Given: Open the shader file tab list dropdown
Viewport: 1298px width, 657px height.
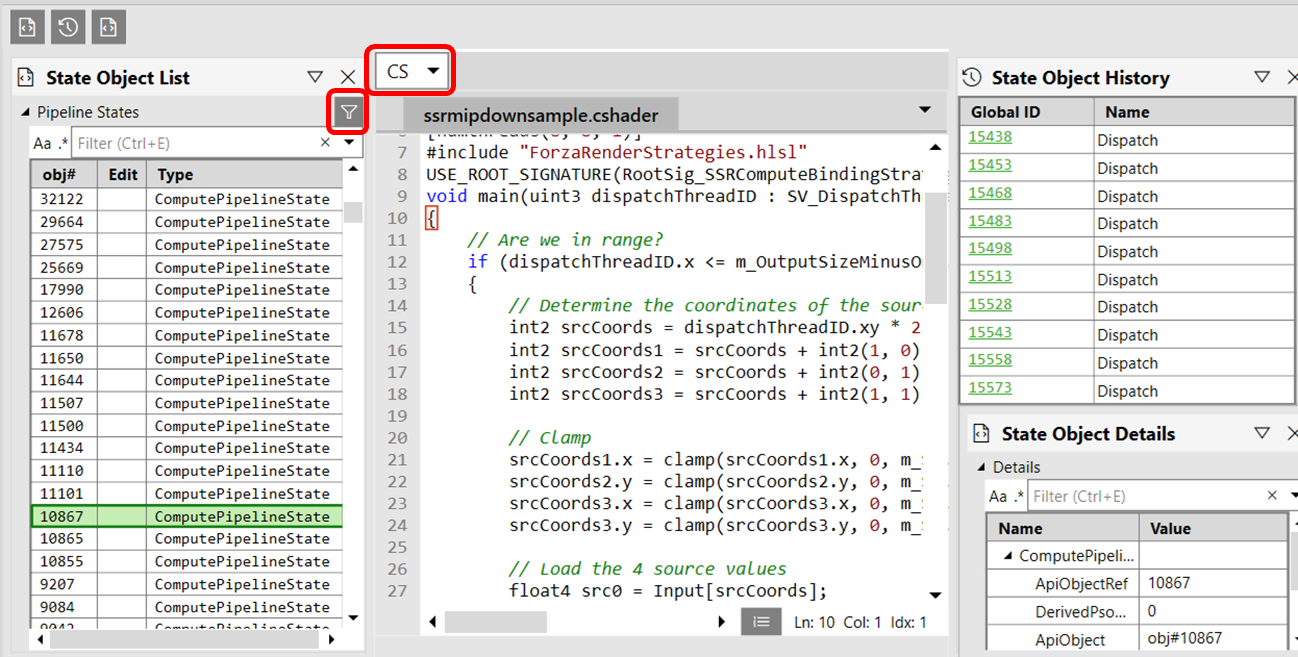Looking at the screenshot, I should [924, 110].
